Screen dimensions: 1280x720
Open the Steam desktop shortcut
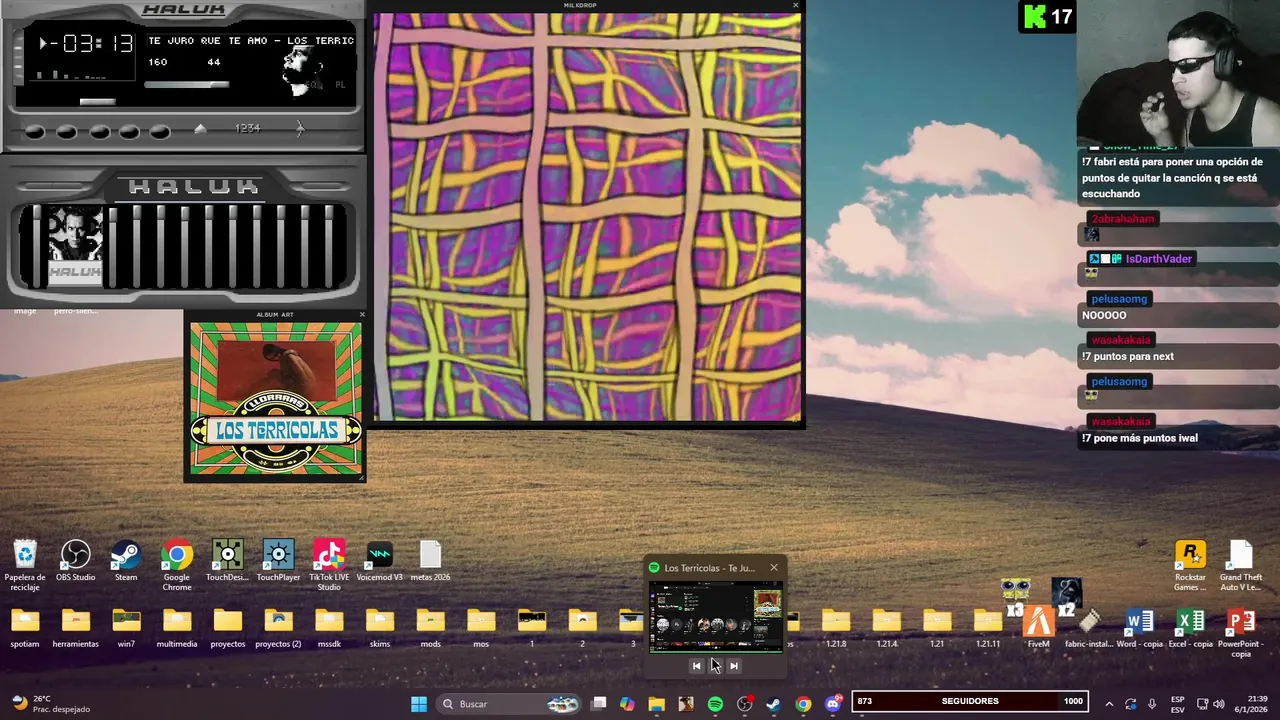coord(126,561)
